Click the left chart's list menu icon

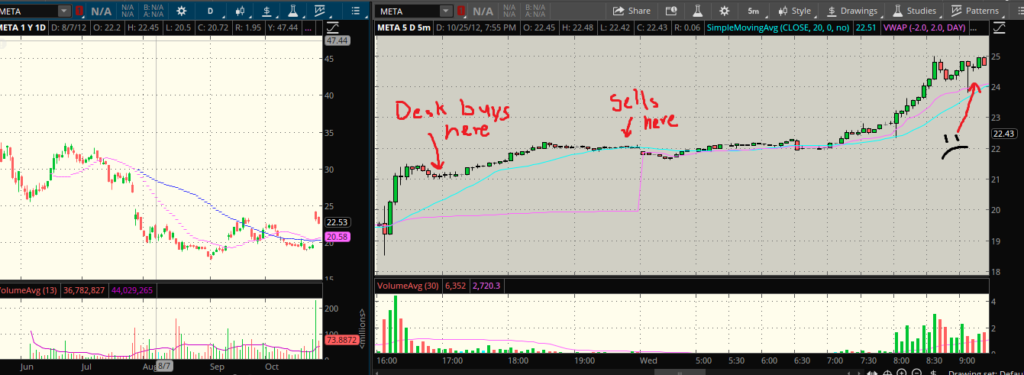355,10
